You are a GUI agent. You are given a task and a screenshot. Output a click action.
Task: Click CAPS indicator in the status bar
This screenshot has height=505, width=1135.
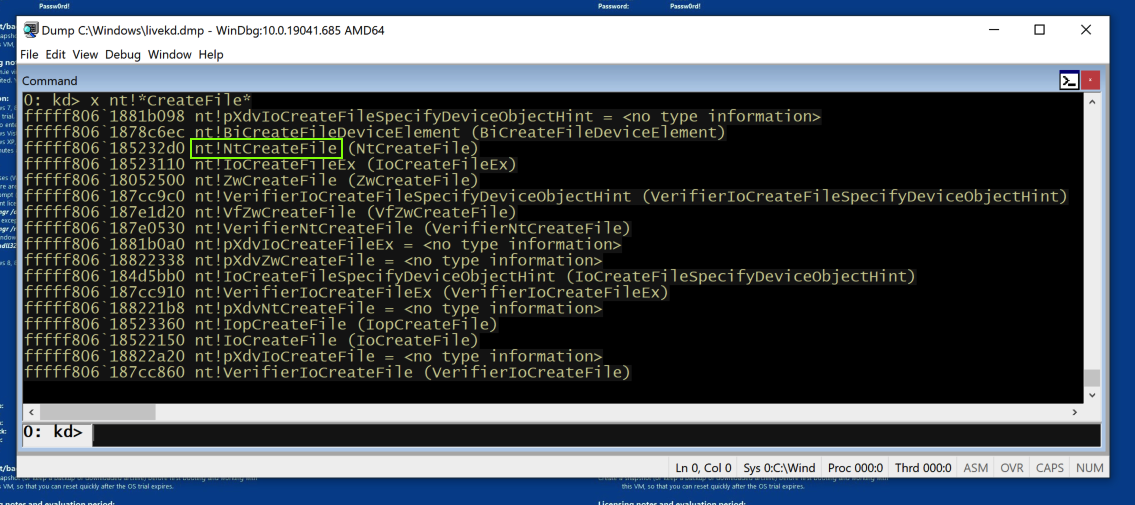pos(1049,468)
